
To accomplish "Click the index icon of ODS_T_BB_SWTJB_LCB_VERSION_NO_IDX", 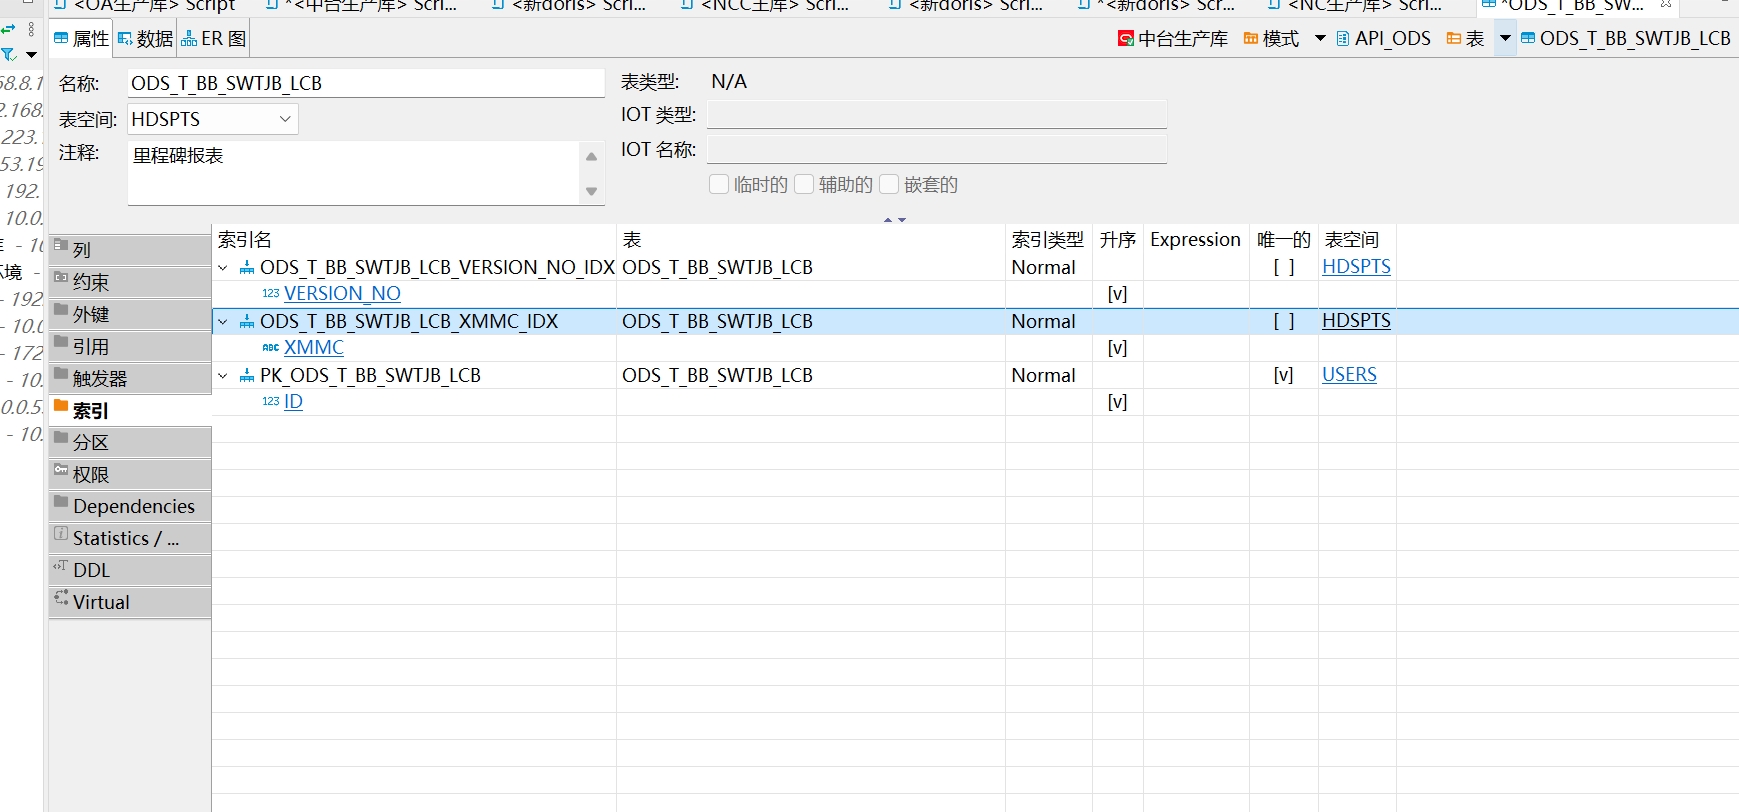I will [x=247, y=268].
